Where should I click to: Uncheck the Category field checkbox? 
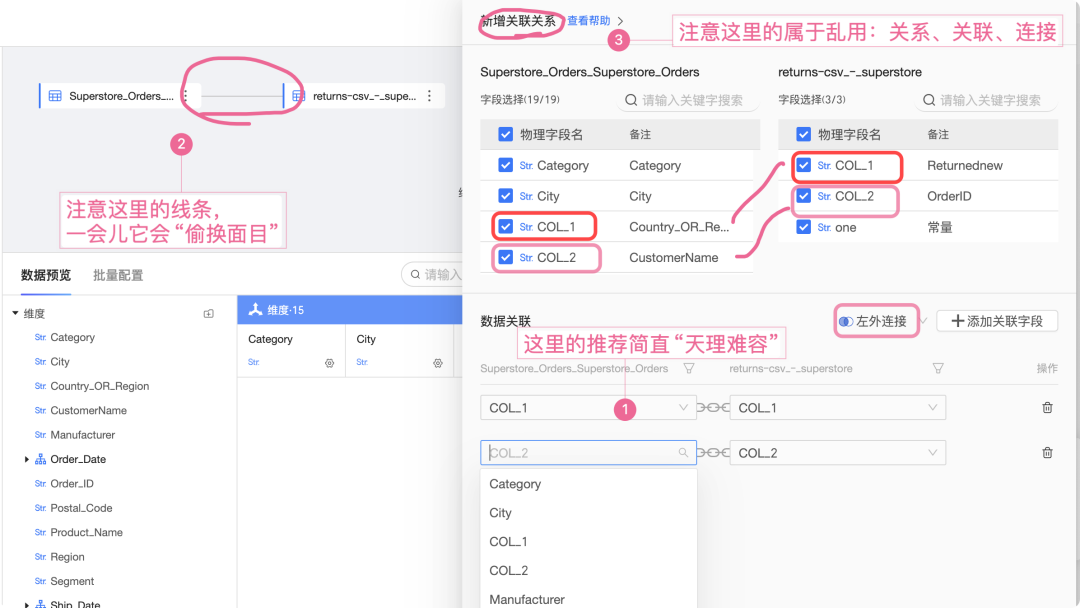[x=506, y=165]
